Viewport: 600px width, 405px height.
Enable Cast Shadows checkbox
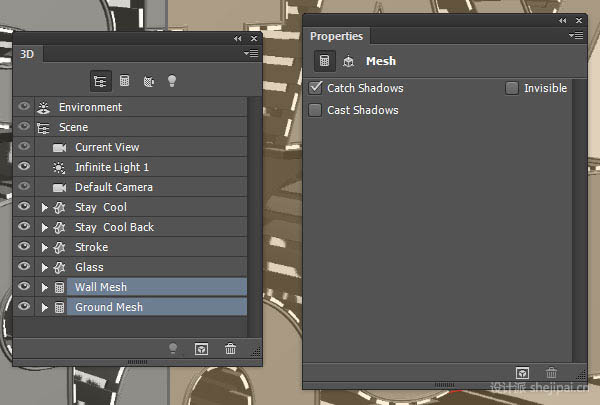[x=315, y=110]
